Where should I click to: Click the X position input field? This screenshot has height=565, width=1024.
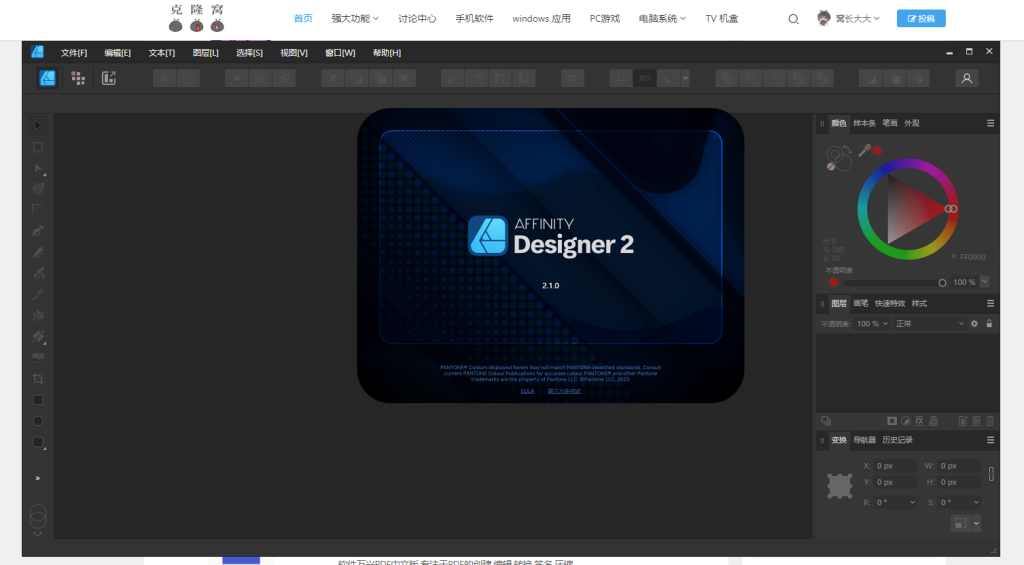click(x=895, y=466)
